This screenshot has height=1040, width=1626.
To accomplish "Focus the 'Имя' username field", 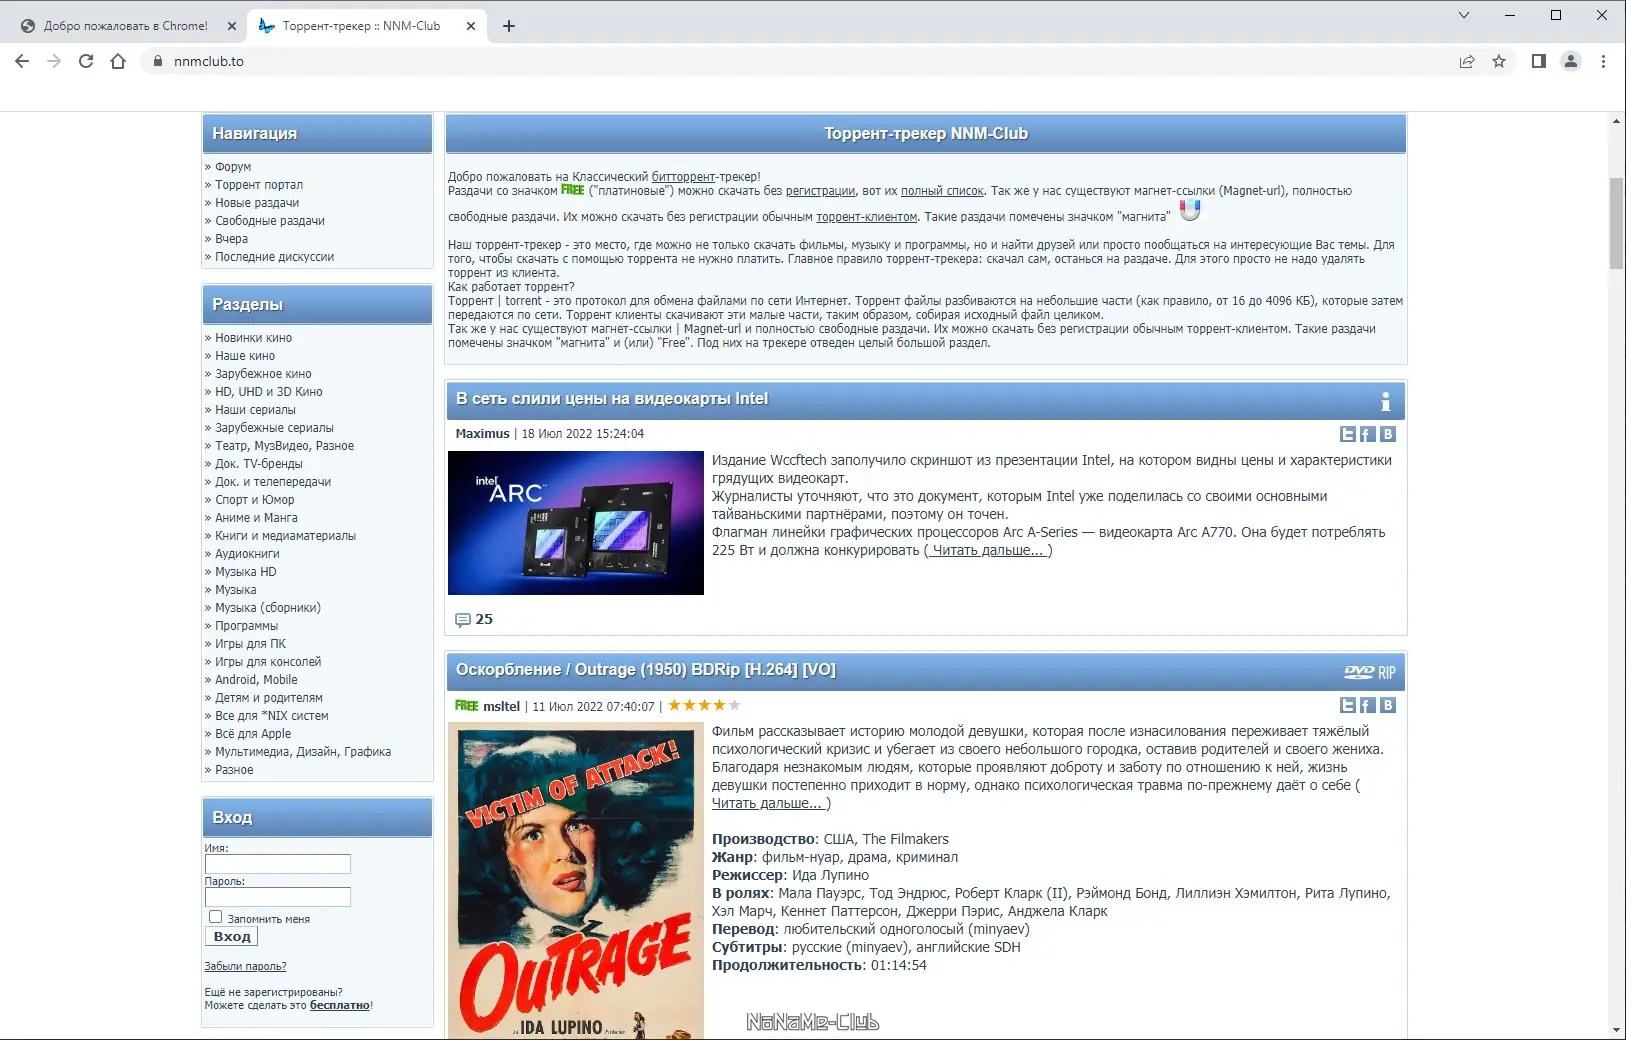I will [x=278, y=864].
